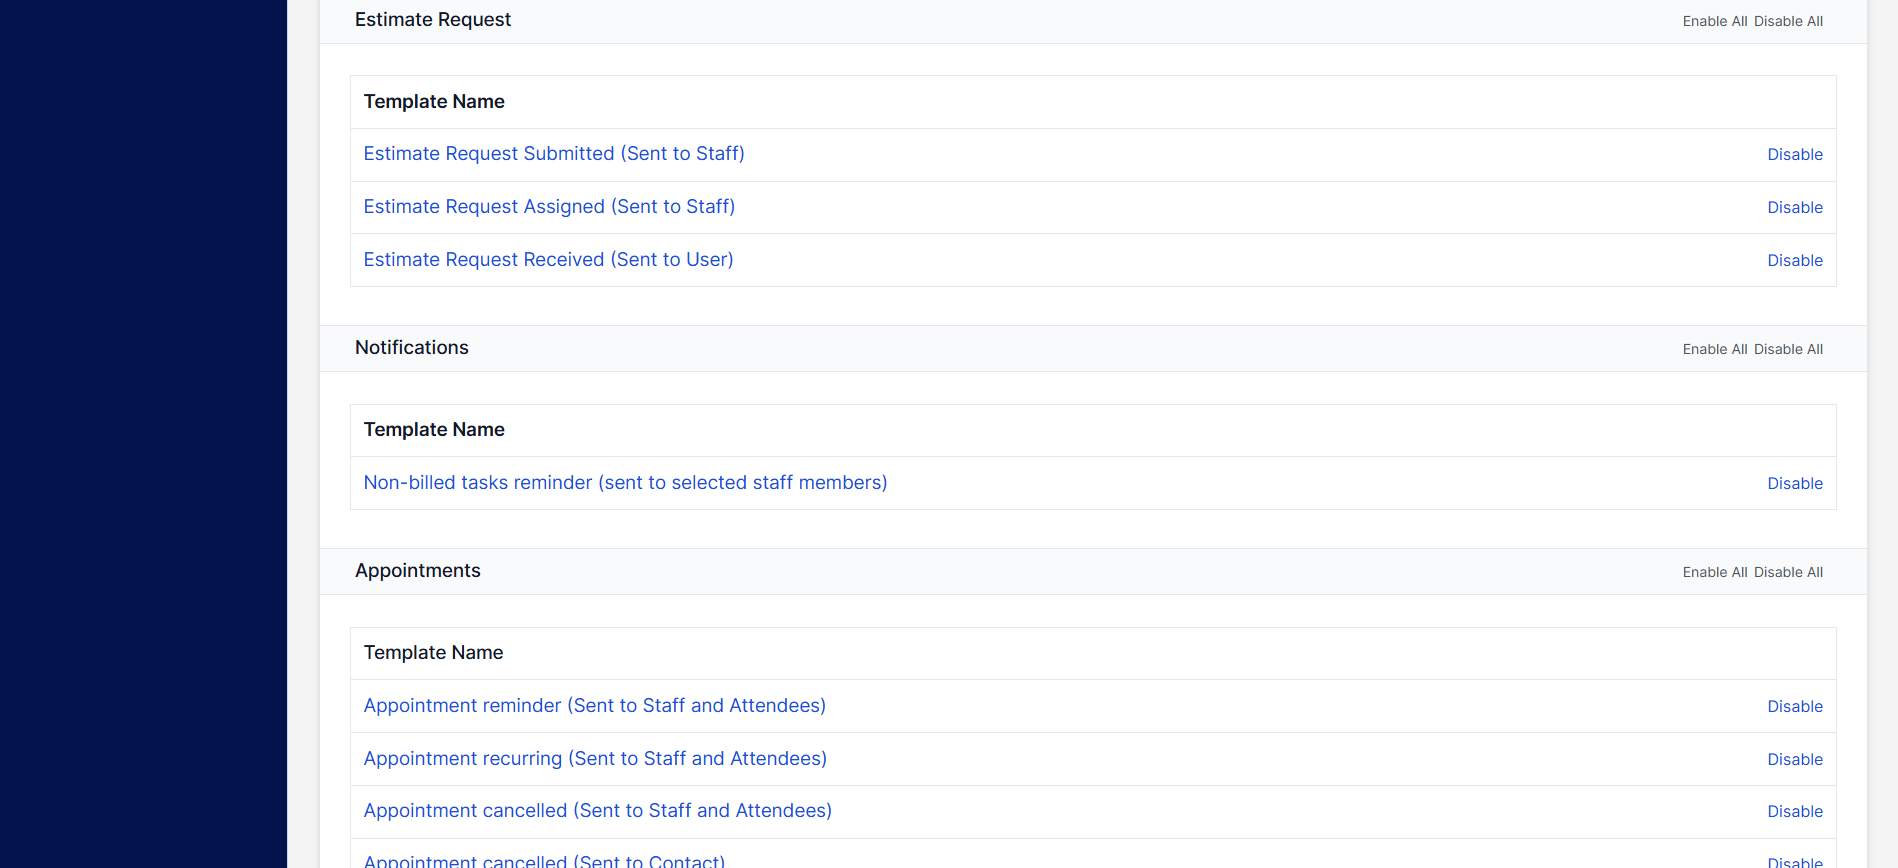The image size is (1898, 868).
Task: Disable Estimate Request Submitted template
Action: click(1795, 155)
